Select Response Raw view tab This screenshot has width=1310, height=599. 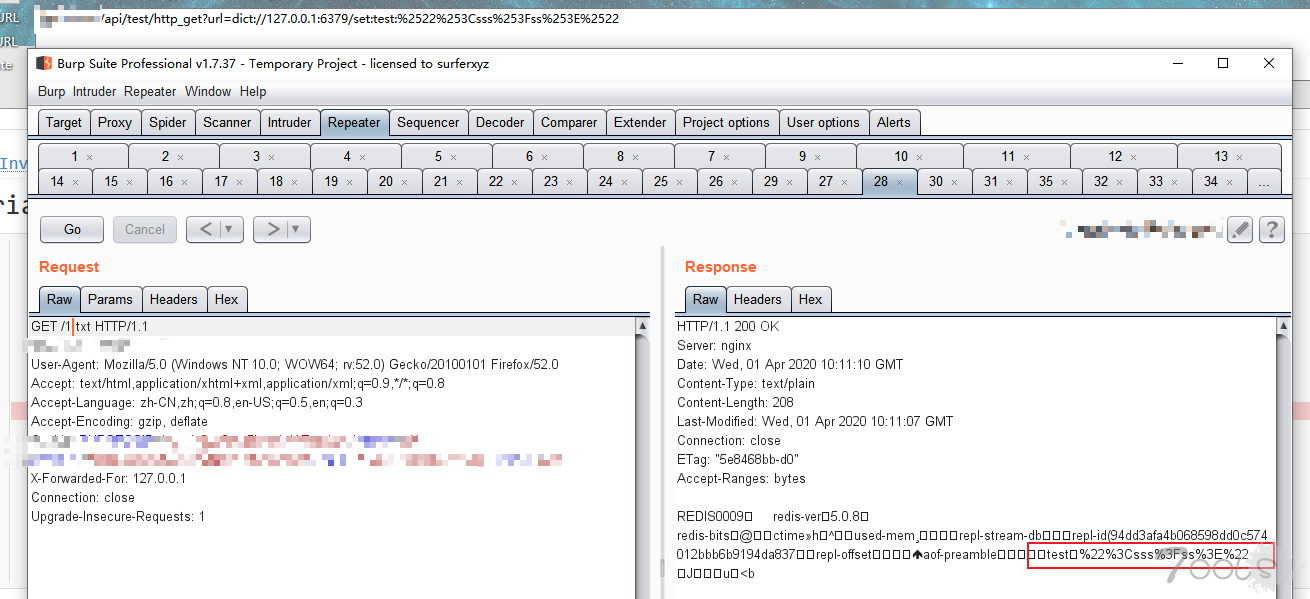(x=706, y=299)
